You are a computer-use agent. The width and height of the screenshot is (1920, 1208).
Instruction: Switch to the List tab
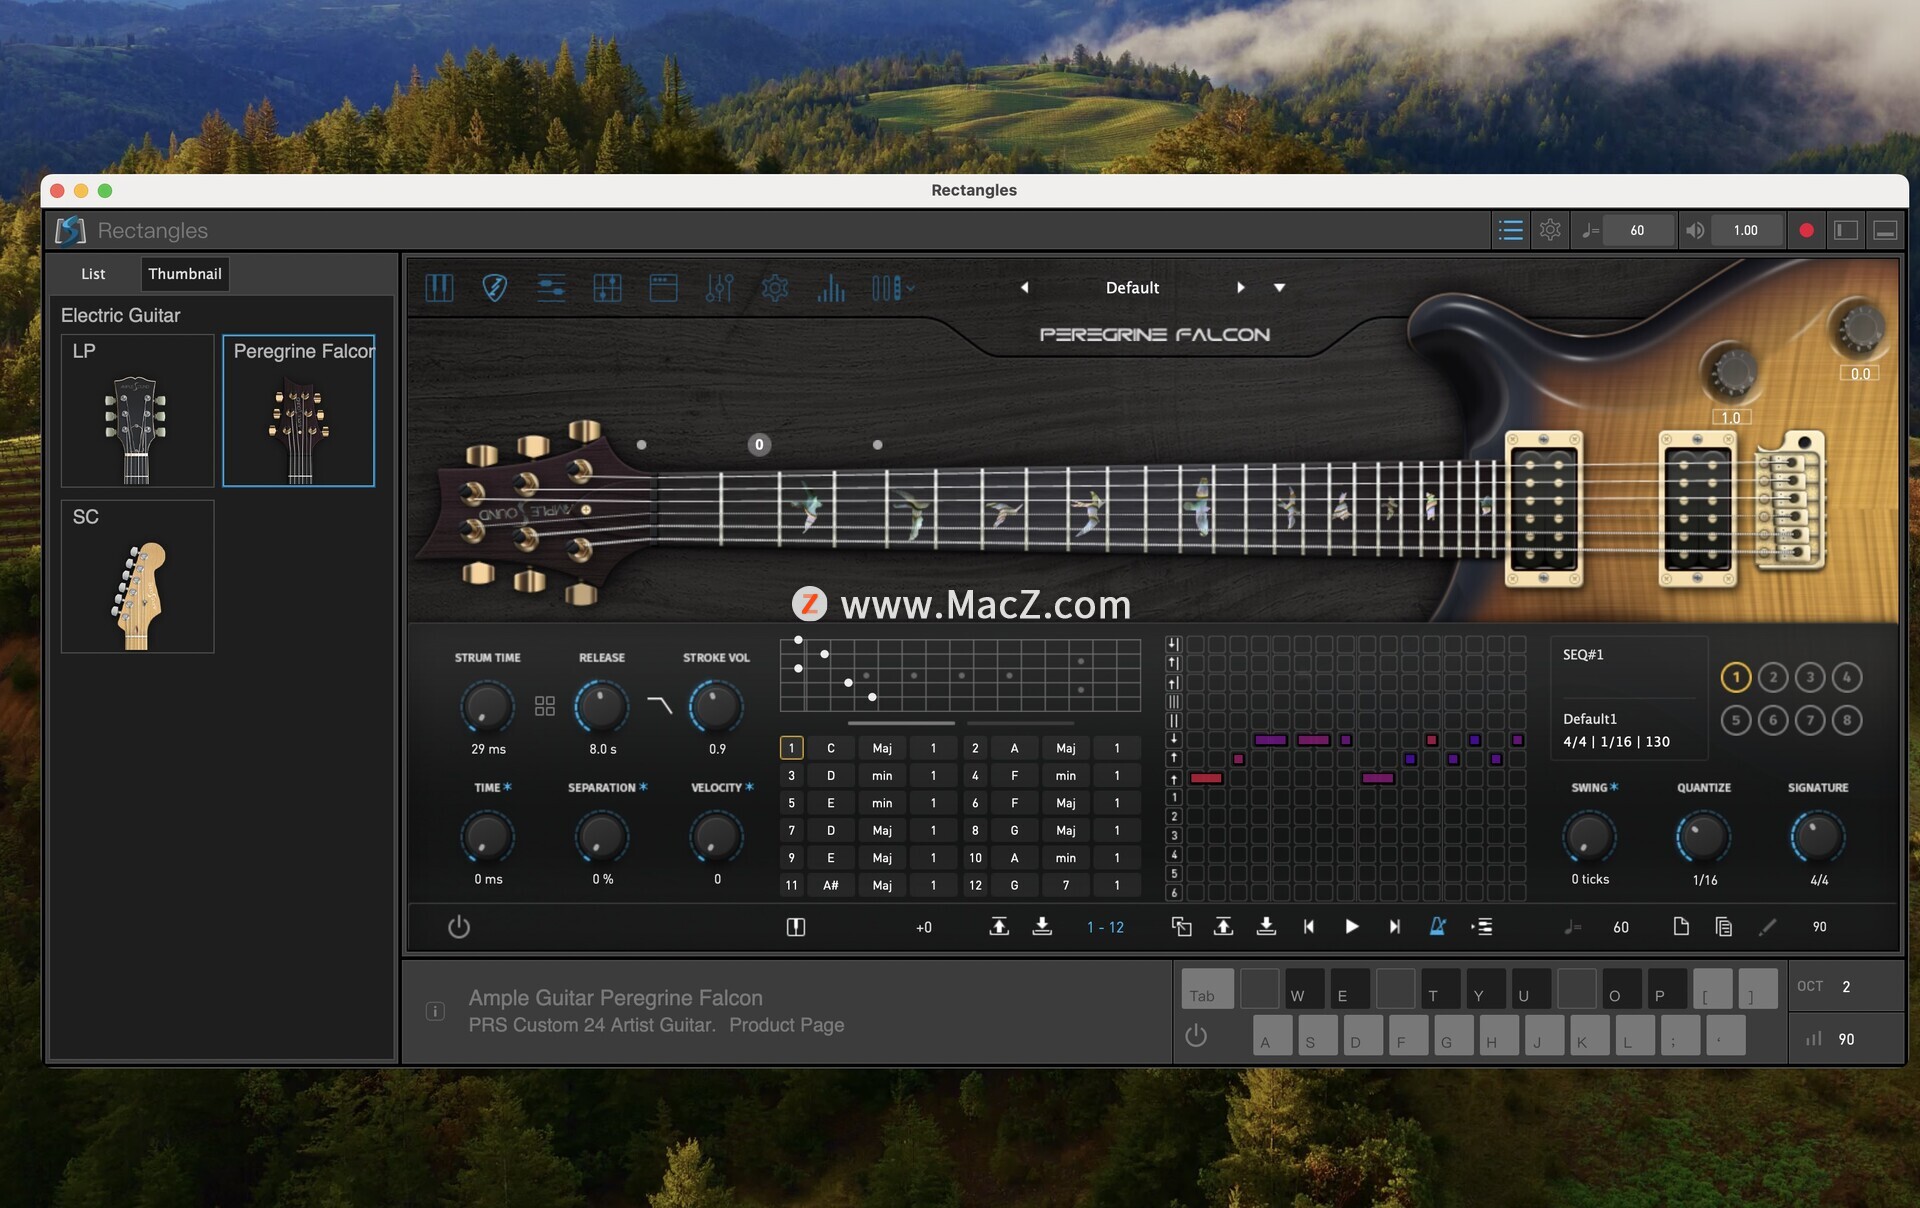coord(93,274)
